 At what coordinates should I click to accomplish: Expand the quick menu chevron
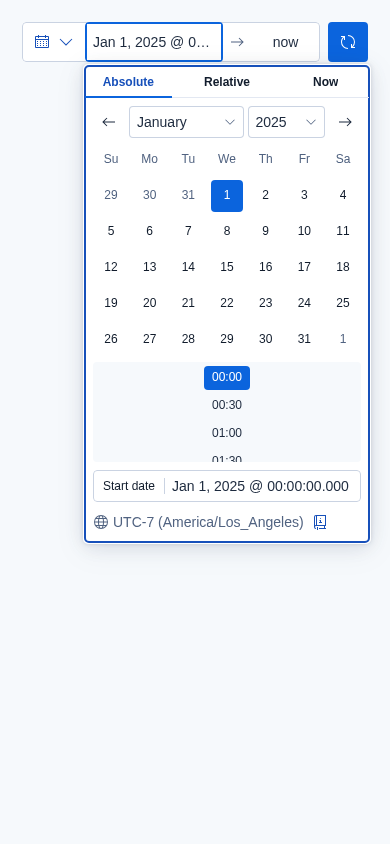(x=66, y=42)
